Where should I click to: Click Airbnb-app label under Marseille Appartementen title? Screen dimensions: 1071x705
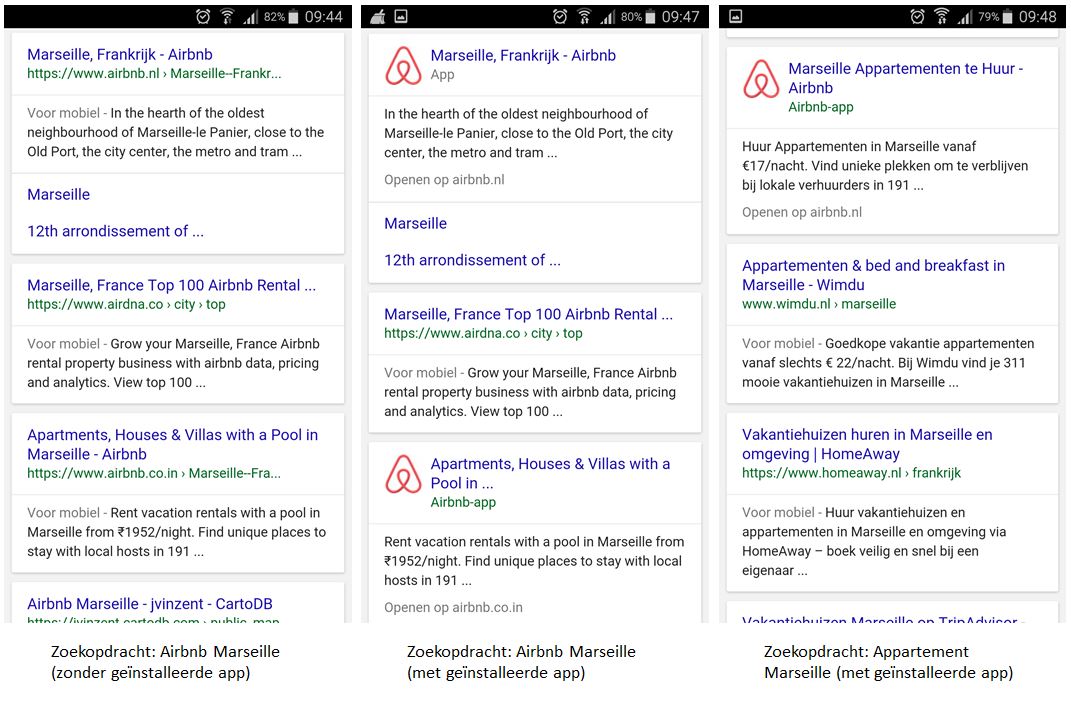click(x=821, y=107)
